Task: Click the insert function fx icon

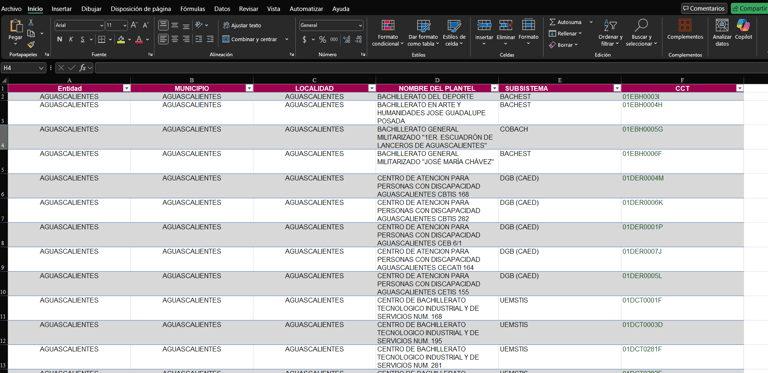Action: 83,68
